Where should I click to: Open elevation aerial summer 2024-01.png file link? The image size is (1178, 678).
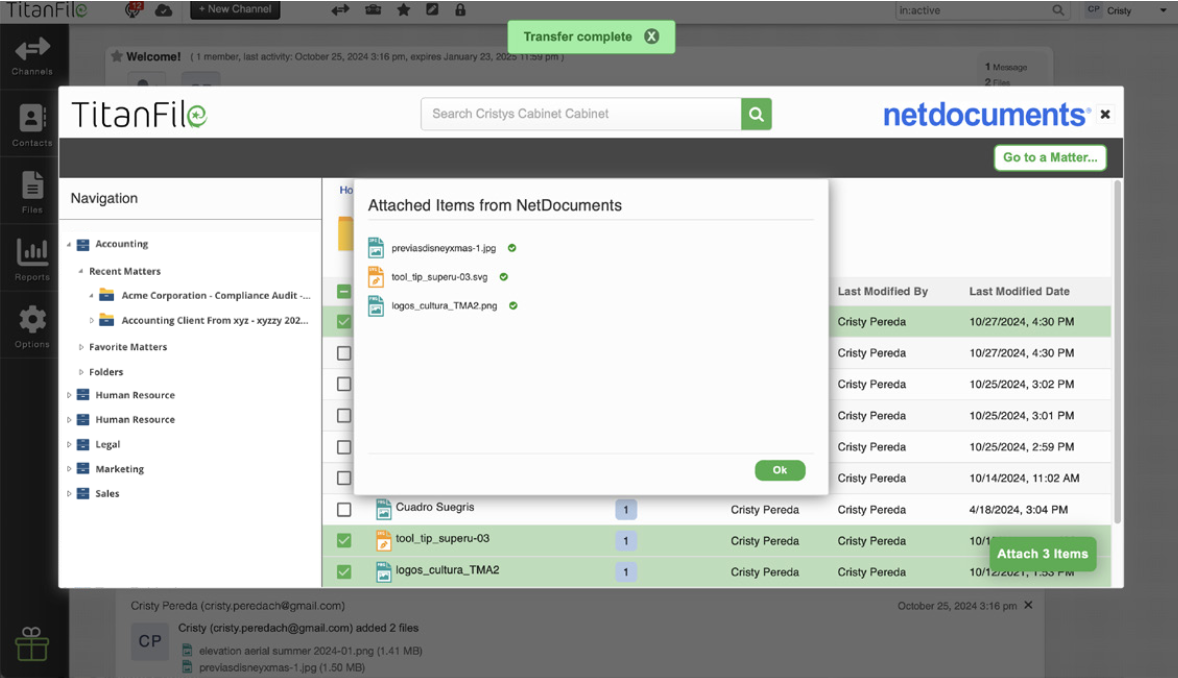pos(310,651)
